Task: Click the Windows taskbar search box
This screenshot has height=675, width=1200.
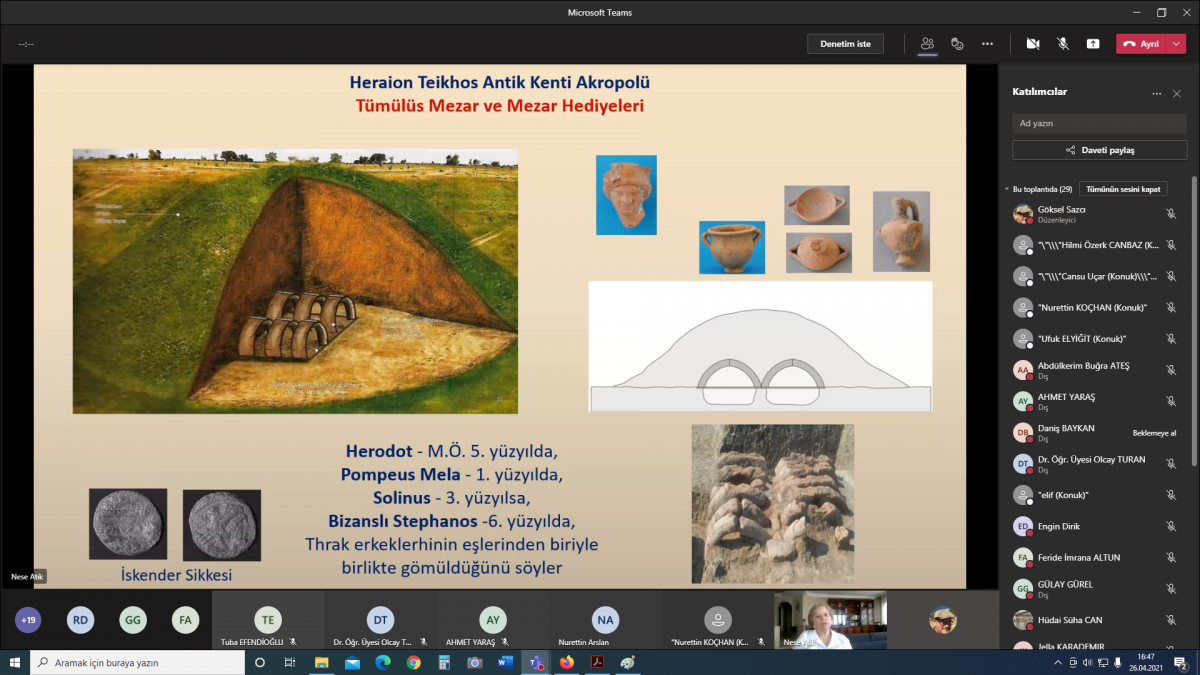Action: tap(137, 662)
